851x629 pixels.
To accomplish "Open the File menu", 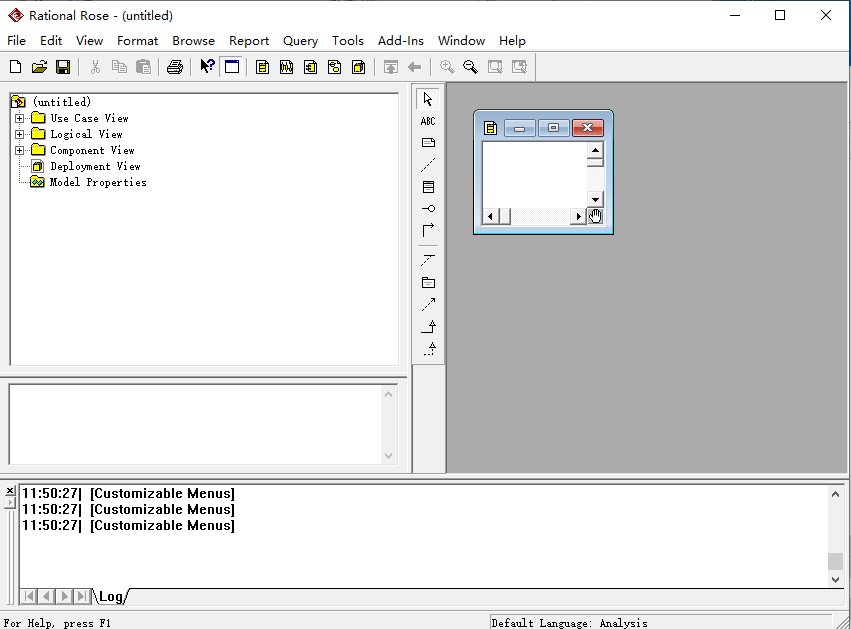I will pyautogui.click(x=16, y=41).
